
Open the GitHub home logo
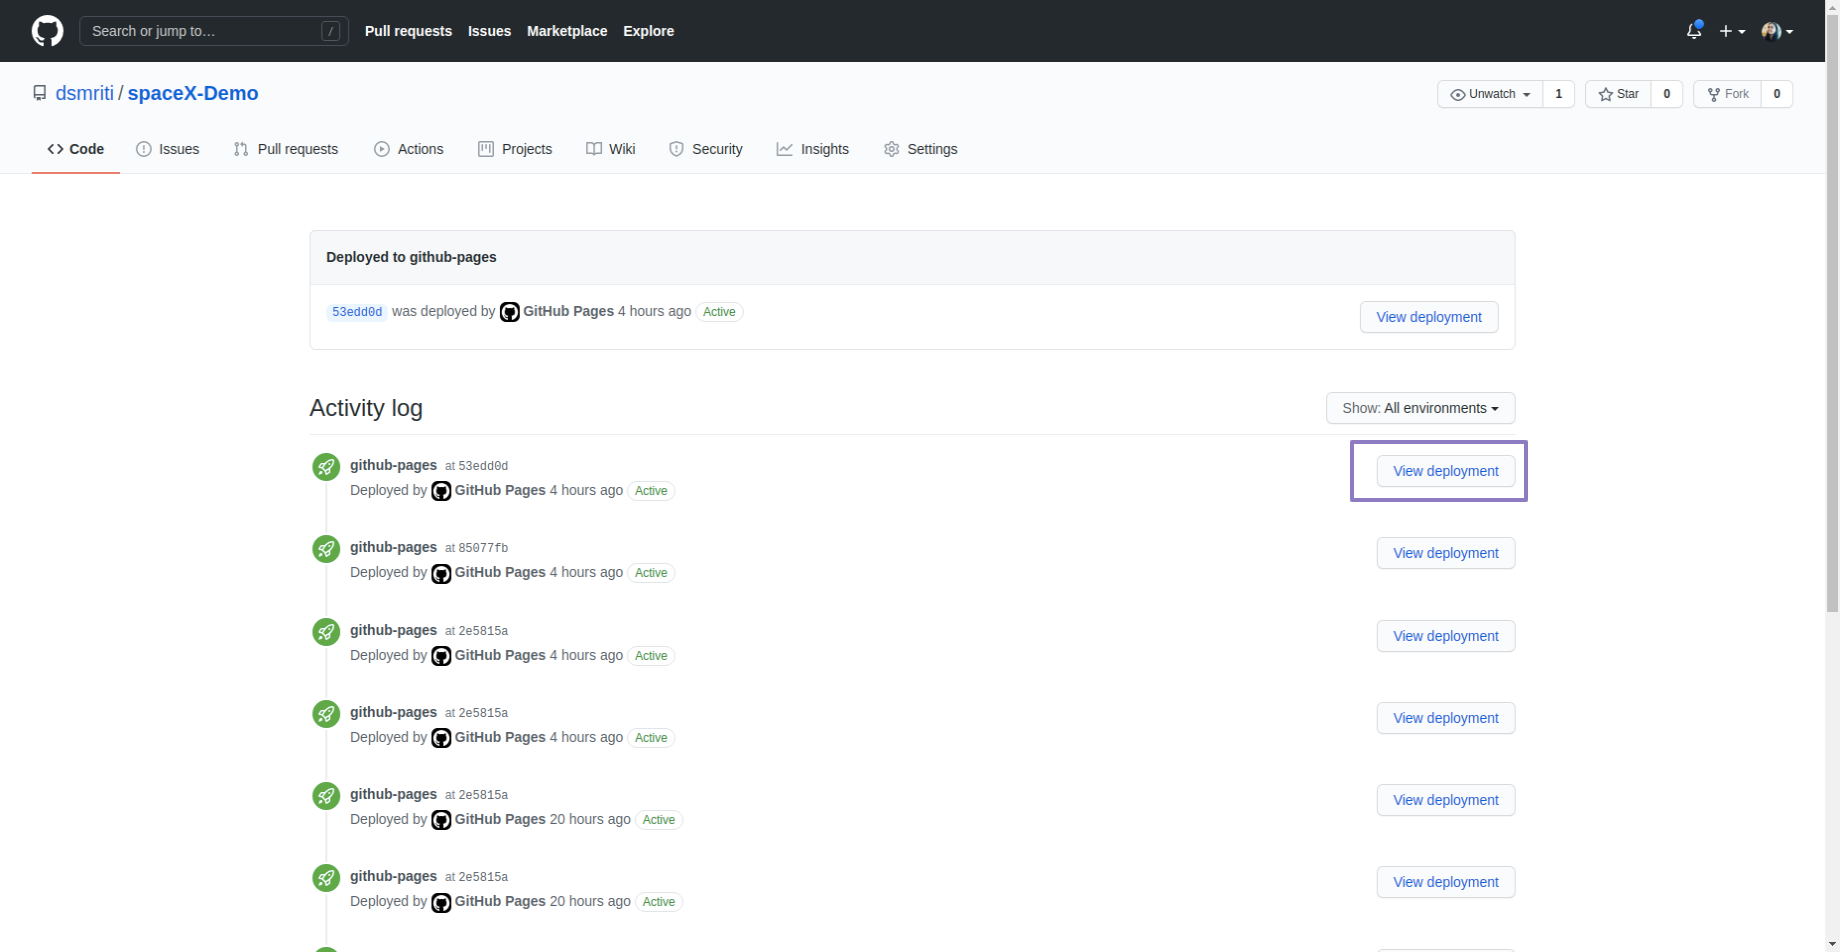(x=47, y=31)
